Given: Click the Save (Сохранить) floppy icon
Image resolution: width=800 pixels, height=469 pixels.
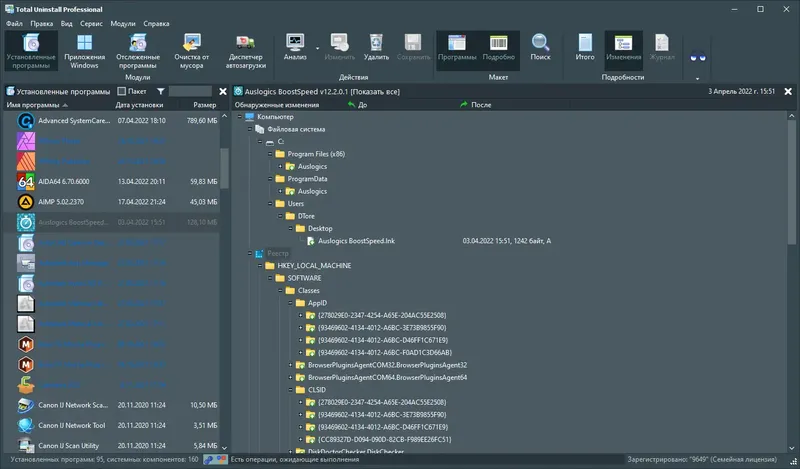Looking at the screenshot, I should point(413,43).
